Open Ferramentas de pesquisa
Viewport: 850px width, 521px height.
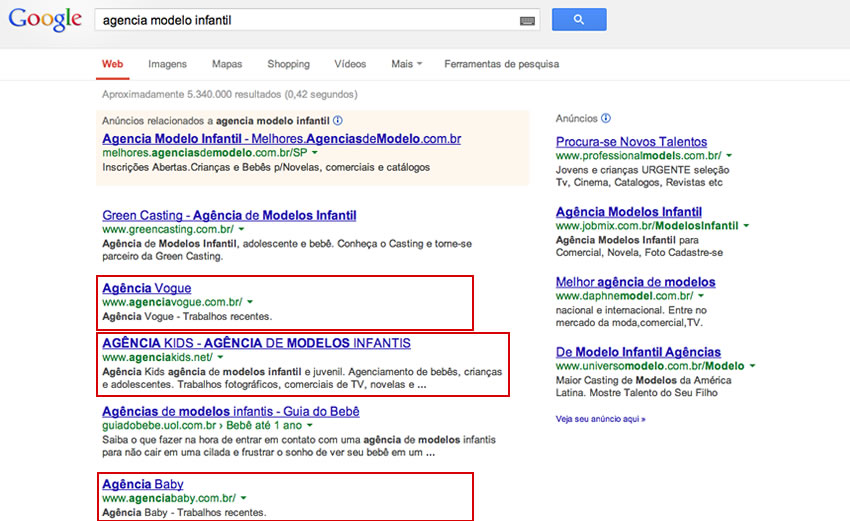coord(501,64)
